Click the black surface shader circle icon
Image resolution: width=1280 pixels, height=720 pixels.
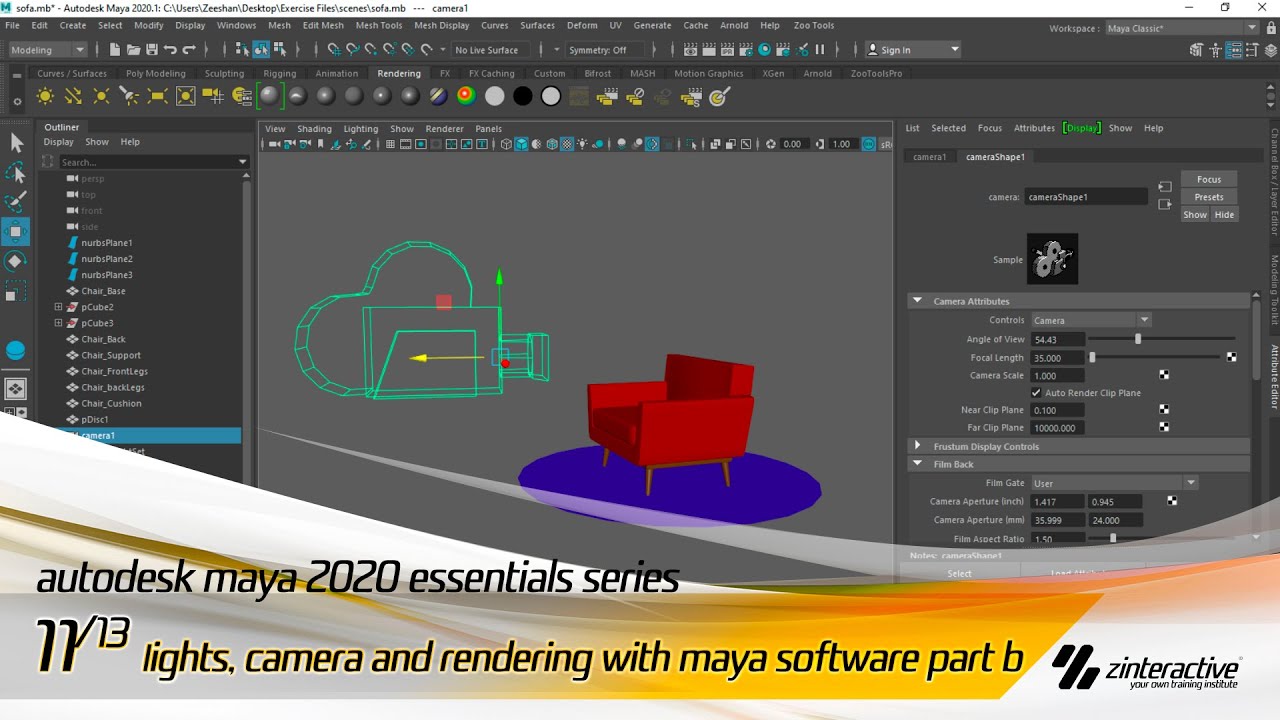(x=522, y=96)
